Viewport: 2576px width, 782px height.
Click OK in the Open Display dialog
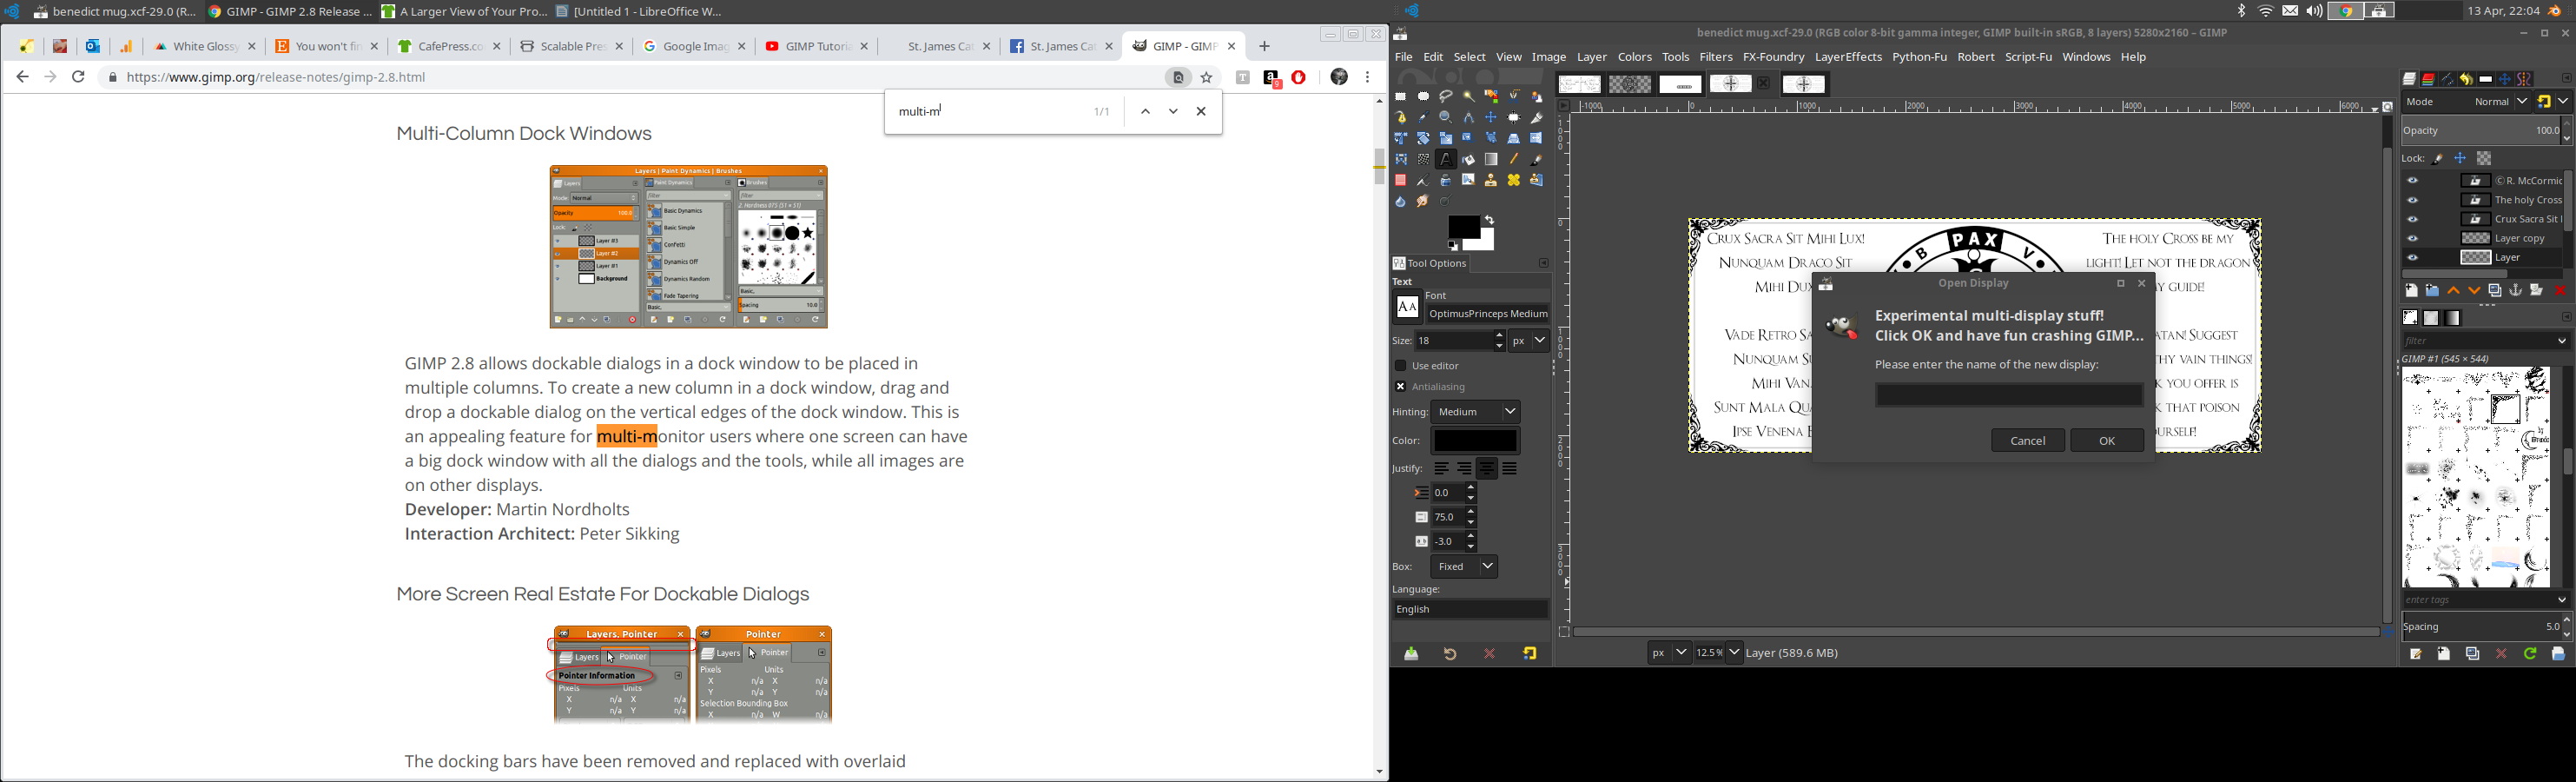coord(2107,441)
